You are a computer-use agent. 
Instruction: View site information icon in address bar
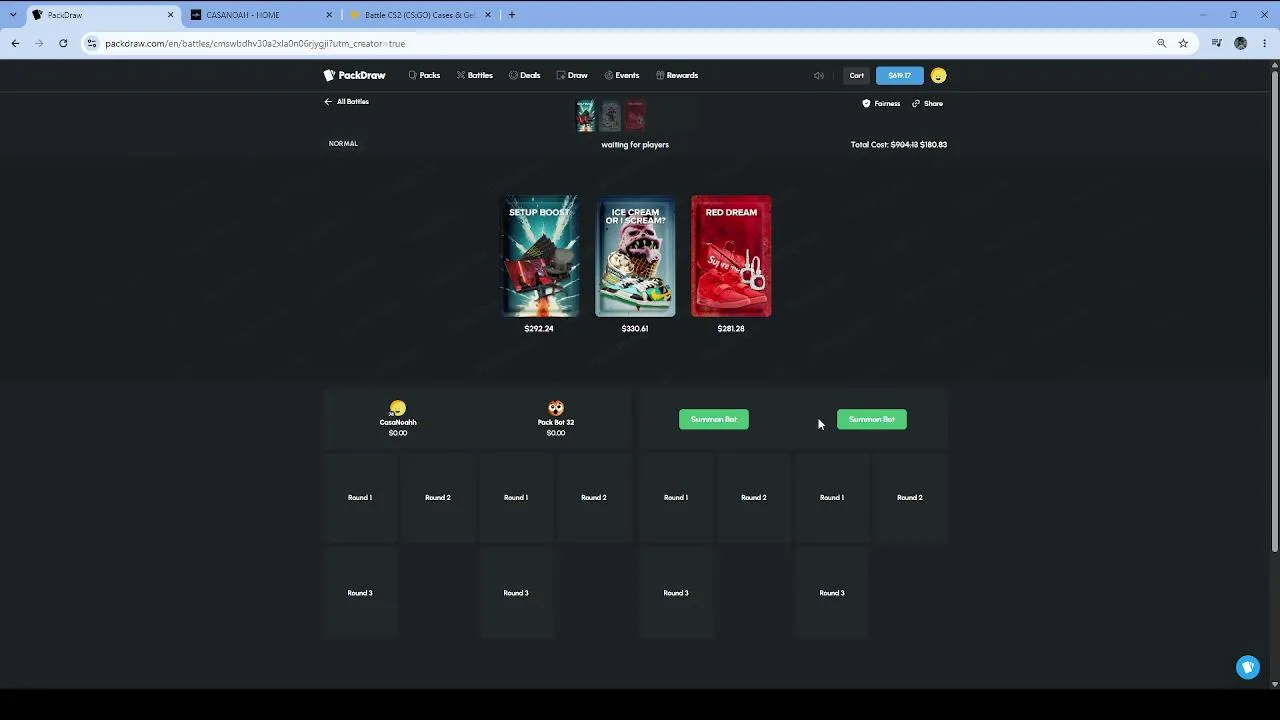[92, 43]
